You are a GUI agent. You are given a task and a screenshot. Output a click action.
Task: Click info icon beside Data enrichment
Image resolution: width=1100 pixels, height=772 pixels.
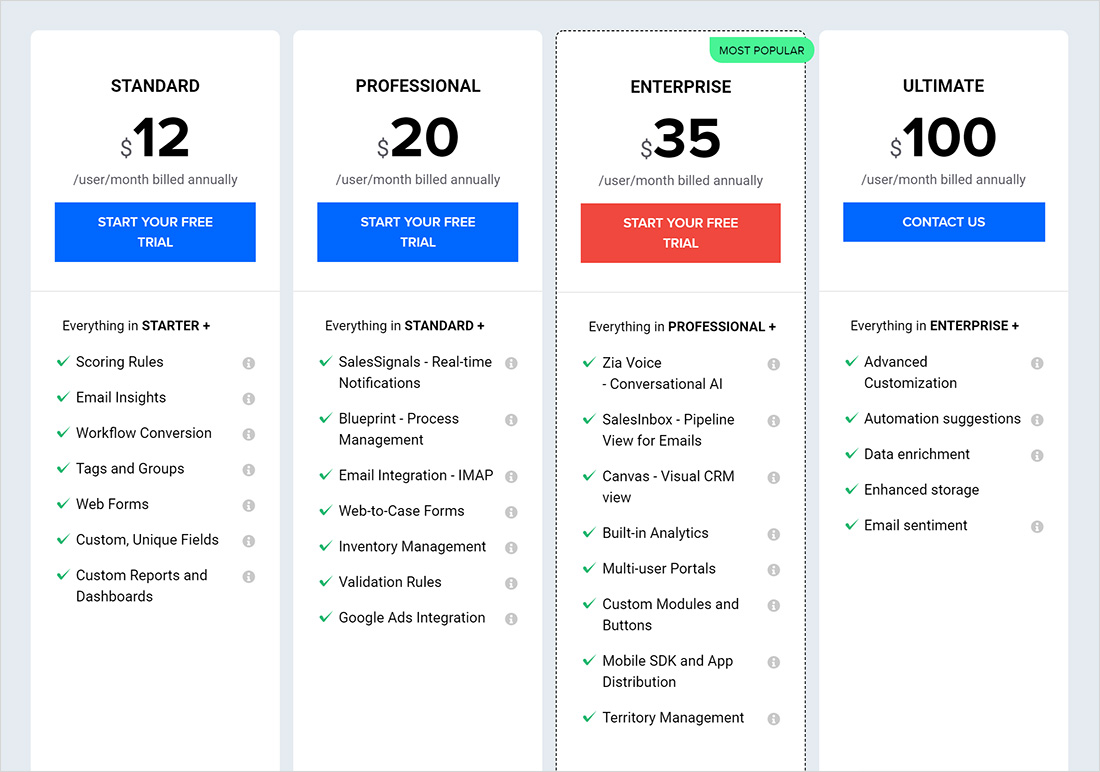tap(1037, 455)
